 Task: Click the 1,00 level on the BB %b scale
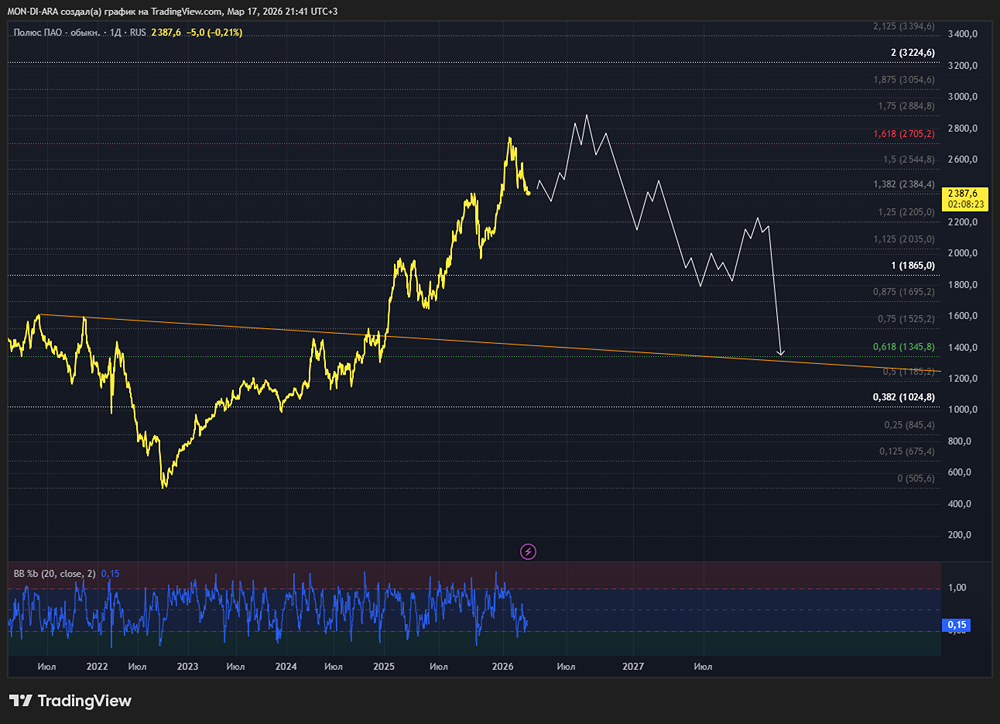coord(957,588)
